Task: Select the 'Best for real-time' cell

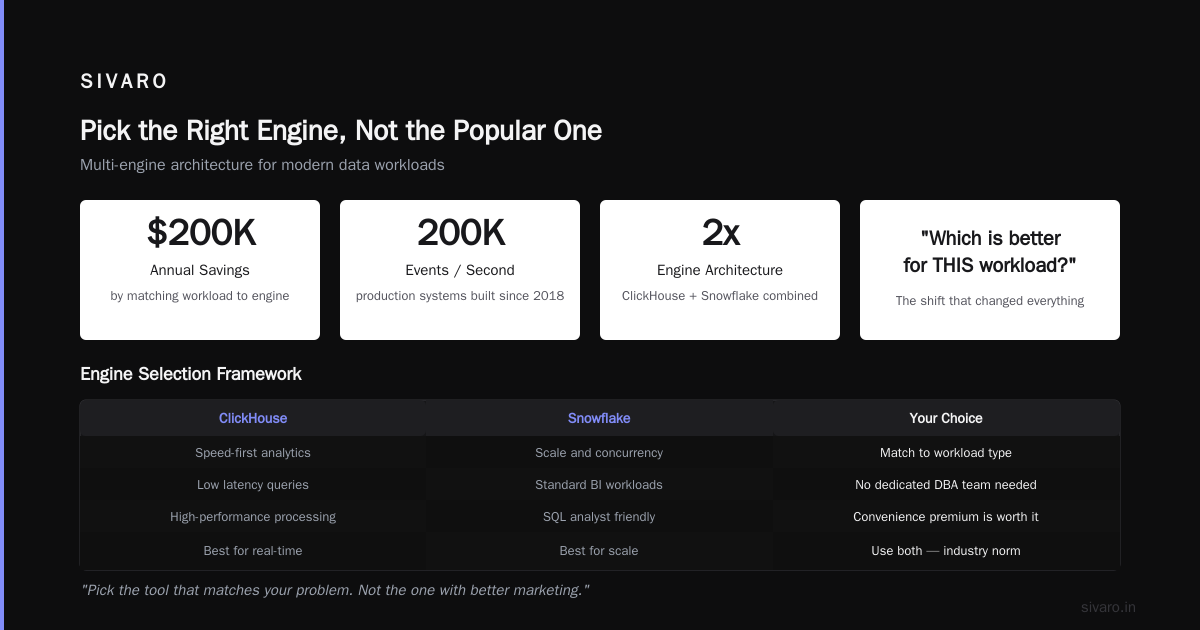Action: pos(253,551)
